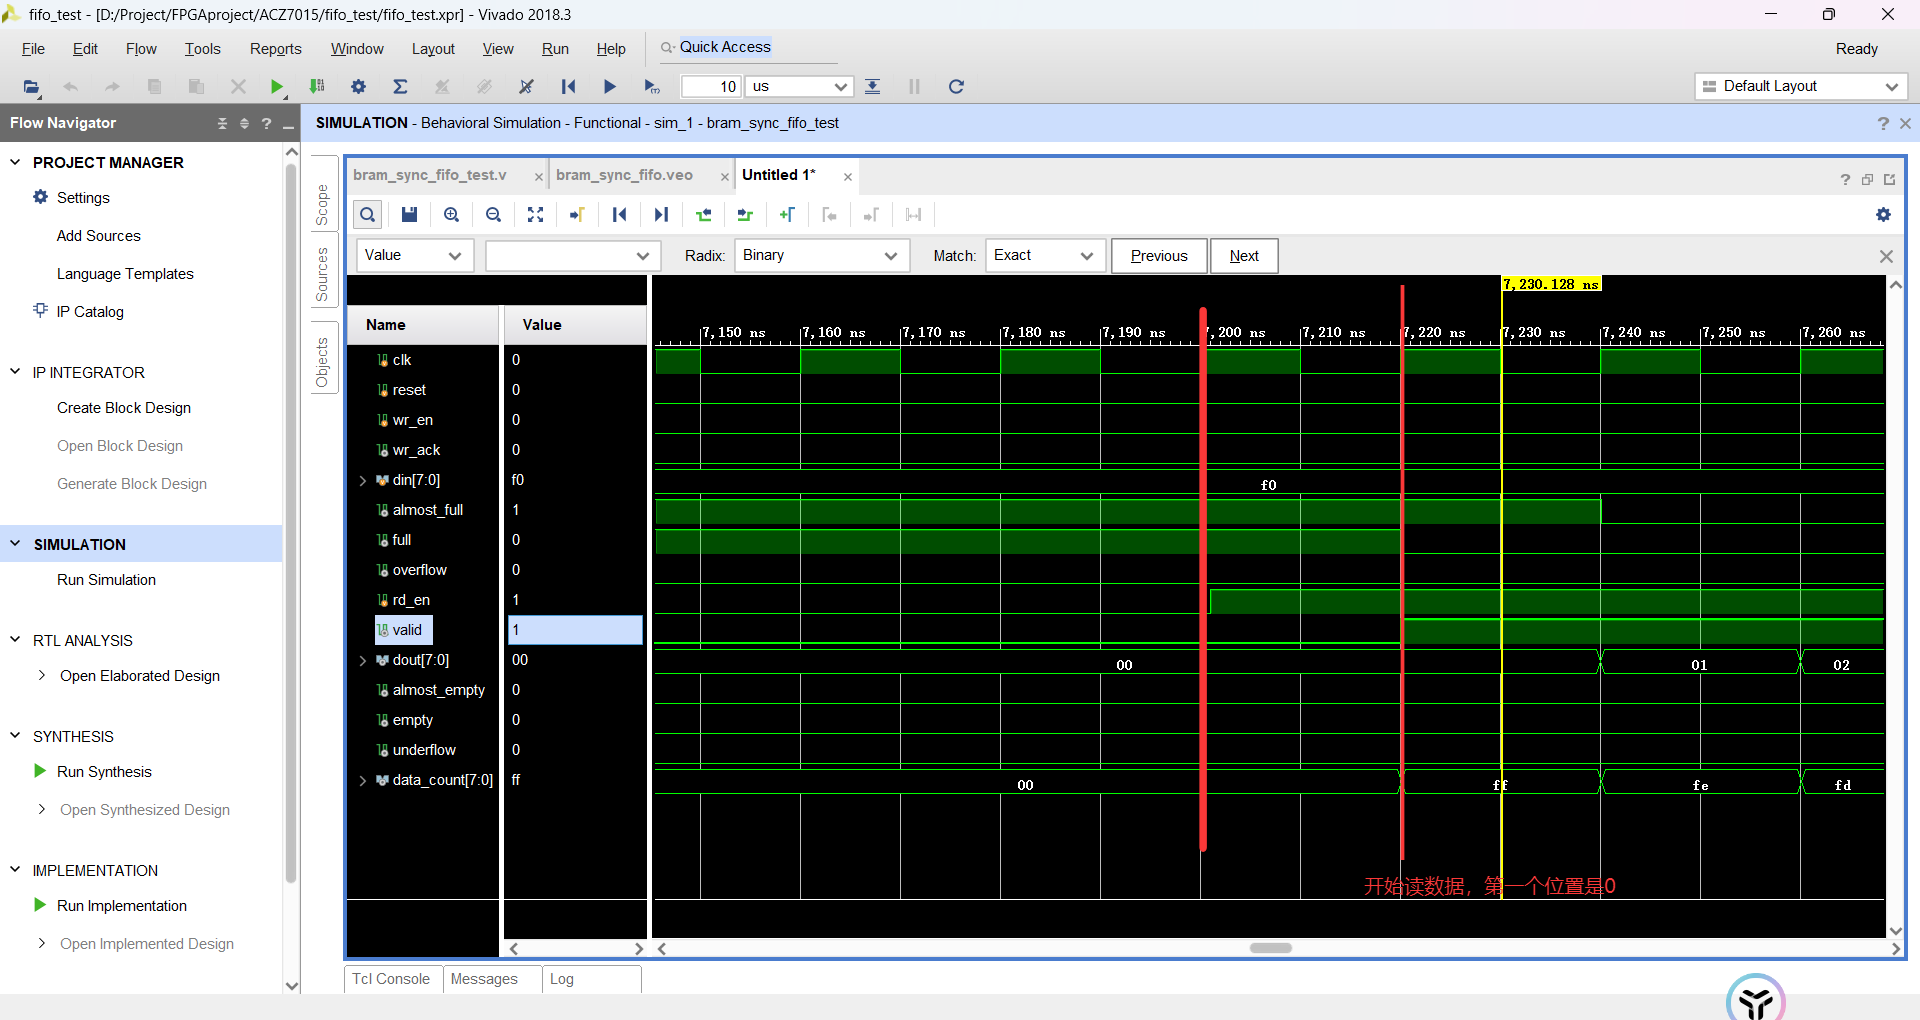Click the Flow Navigator help question mark
Image resolution: width=1920 pixels, height=1020 pixels.
tap(266, 123)
